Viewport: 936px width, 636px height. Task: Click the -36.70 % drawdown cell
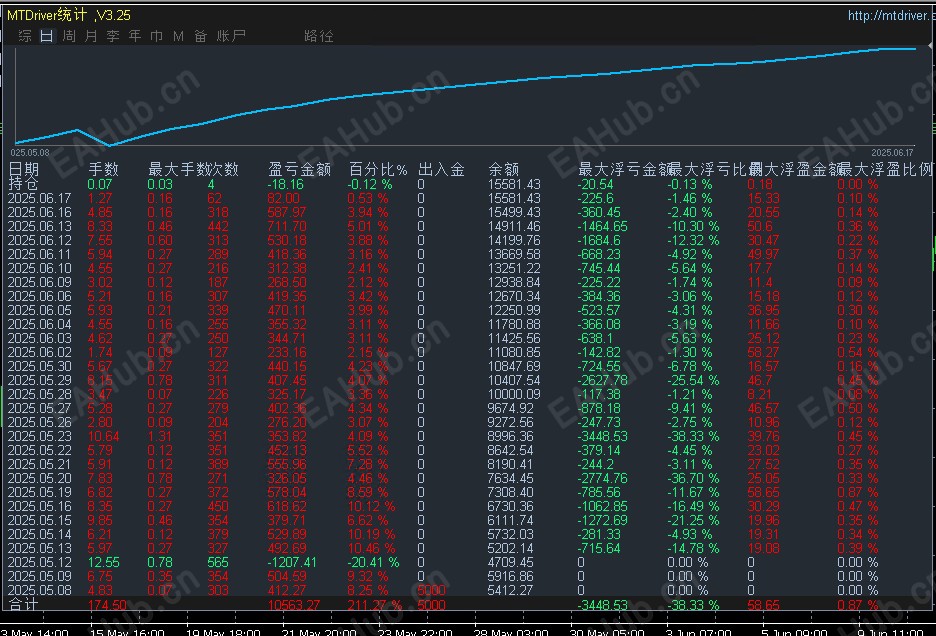693,478
